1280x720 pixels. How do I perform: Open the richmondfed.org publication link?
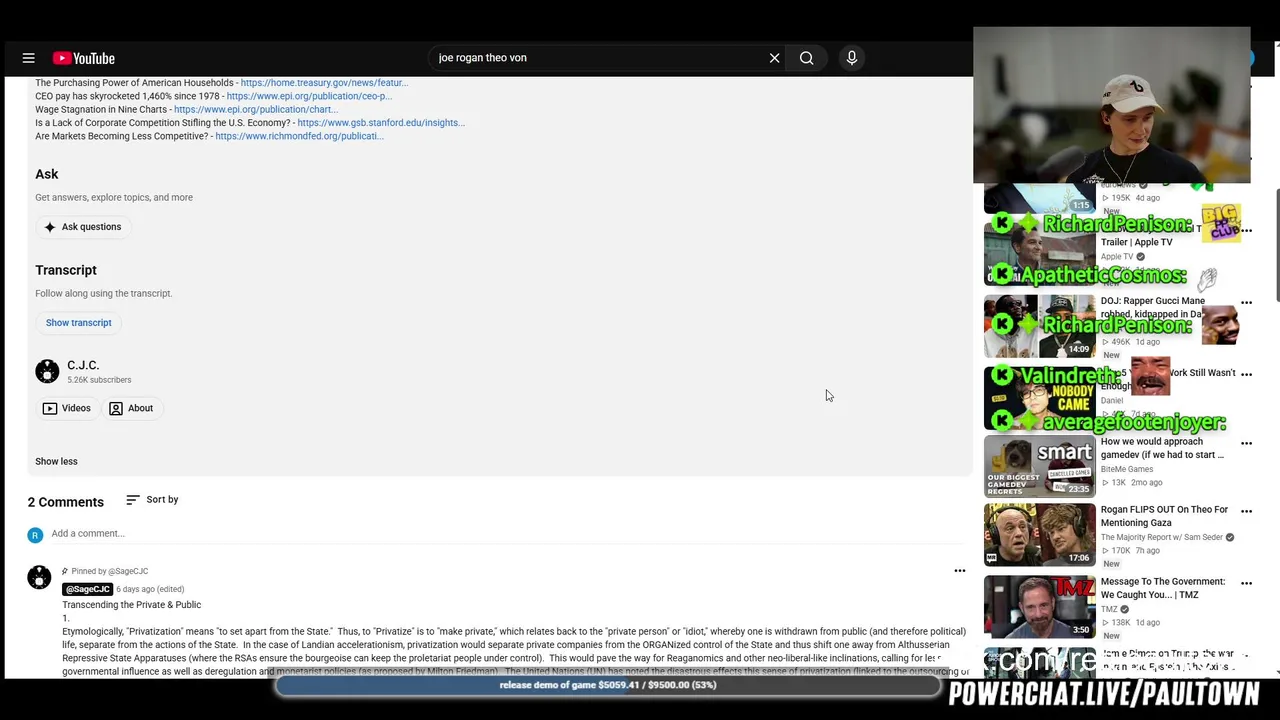299,136
